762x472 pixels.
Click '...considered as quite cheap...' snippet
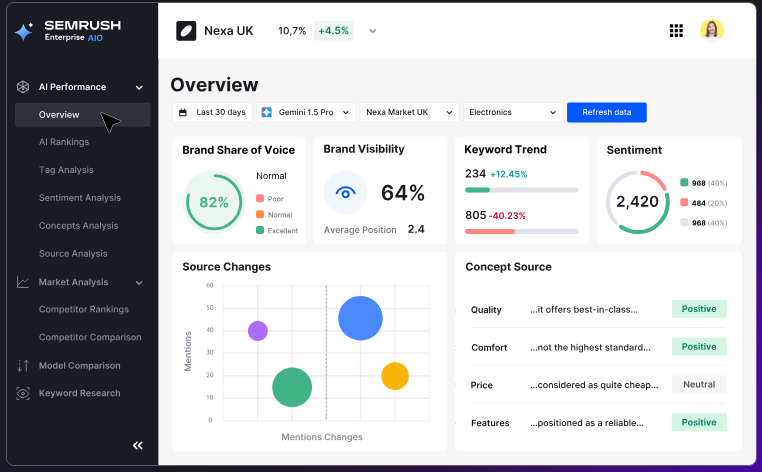point(594,385)
